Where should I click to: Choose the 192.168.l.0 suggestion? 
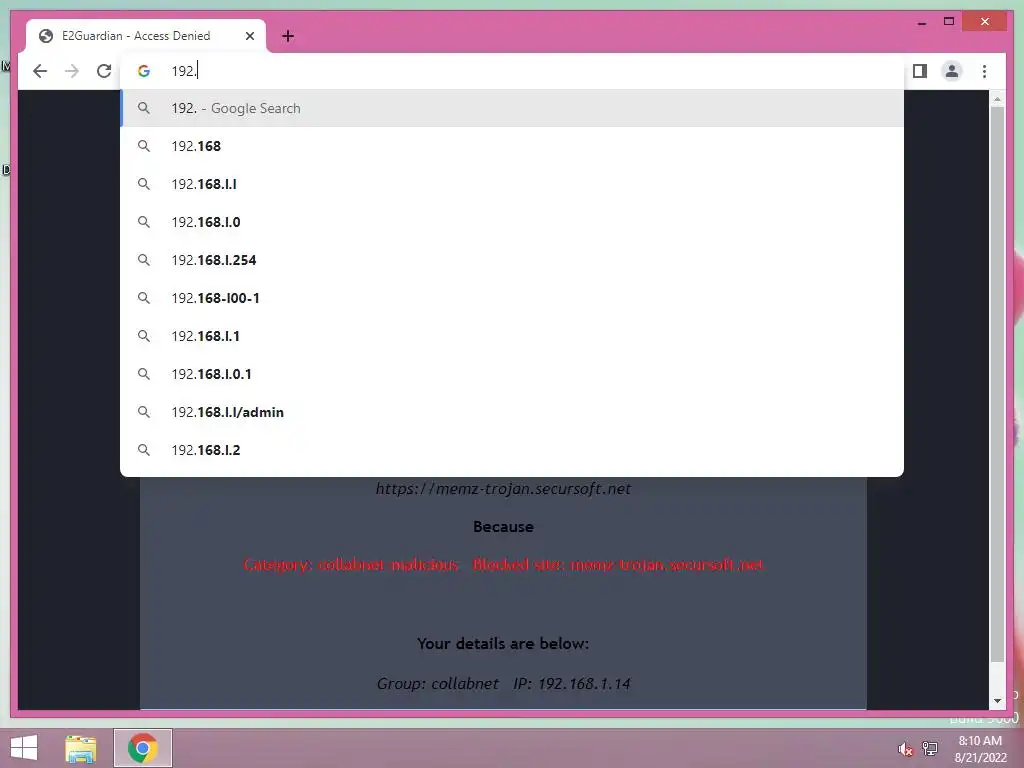tap(512, 222)
